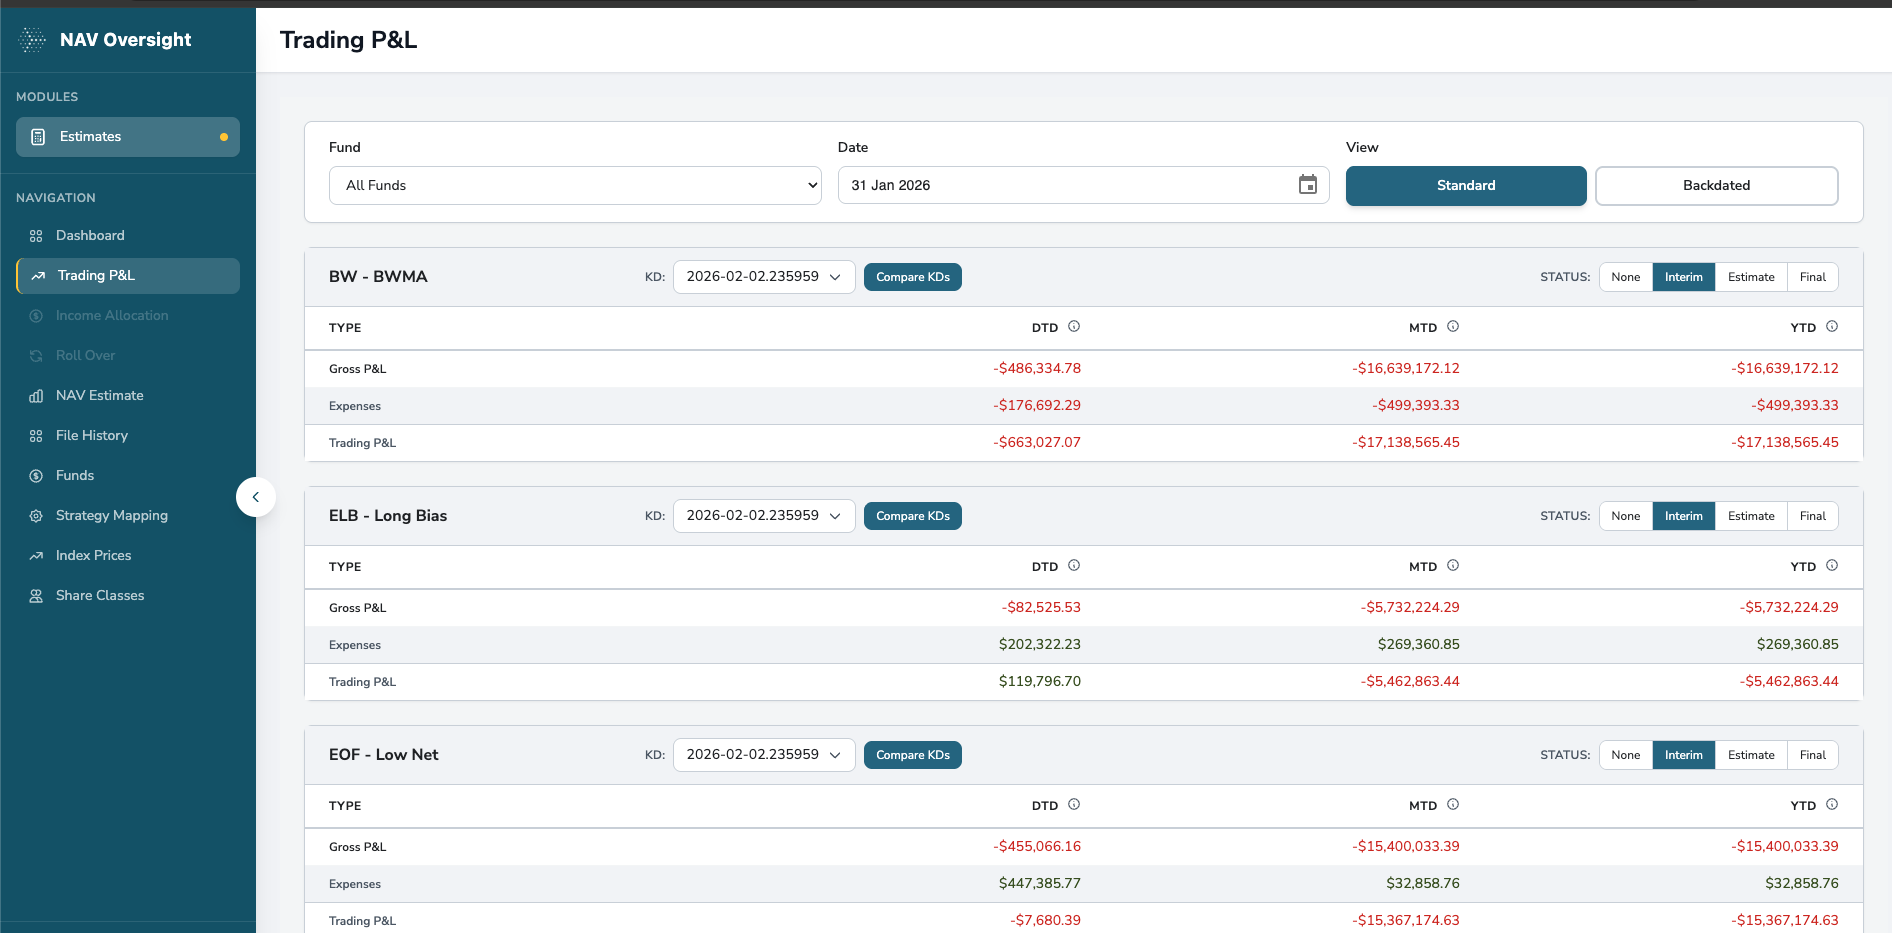Viewport: 1892px width, 933px height.
Task: Set ELB - Long Bias status to Estimate
Action: click(1750, 516)
